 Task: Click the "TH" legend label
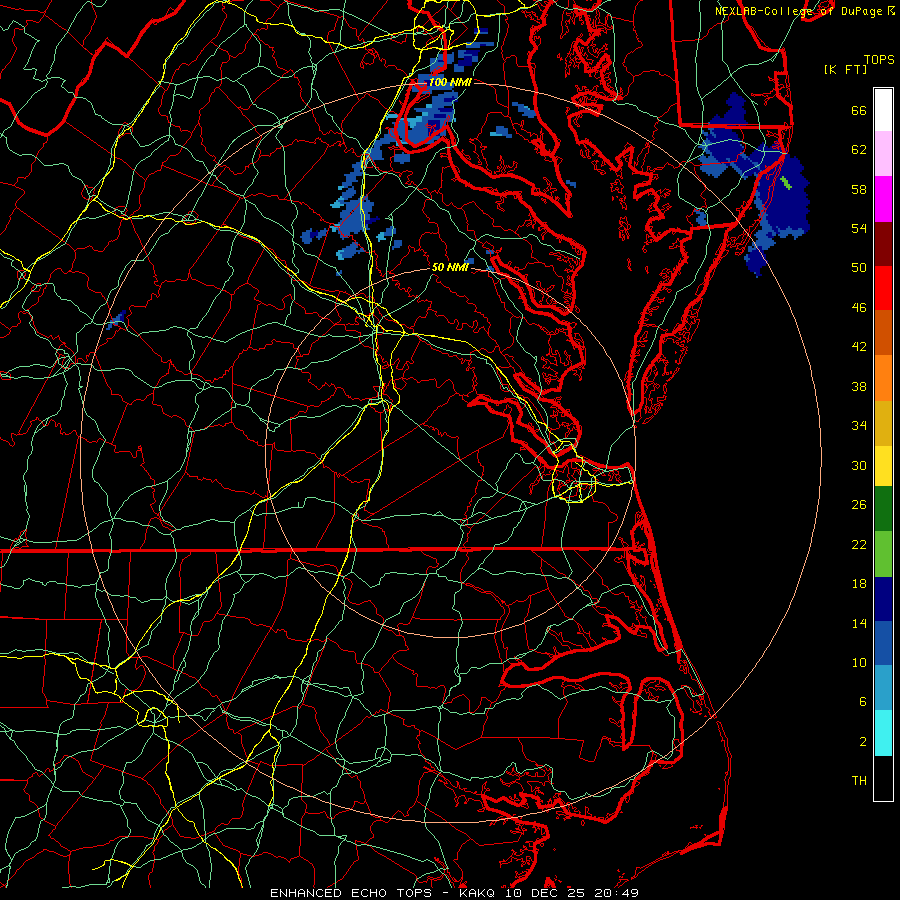click(x=859, y=781)
